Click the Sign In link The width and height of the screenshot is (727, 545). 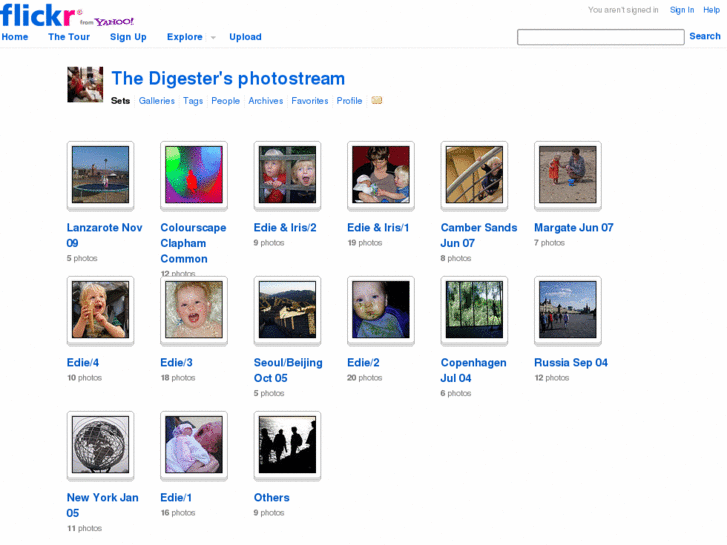point(682,10)
